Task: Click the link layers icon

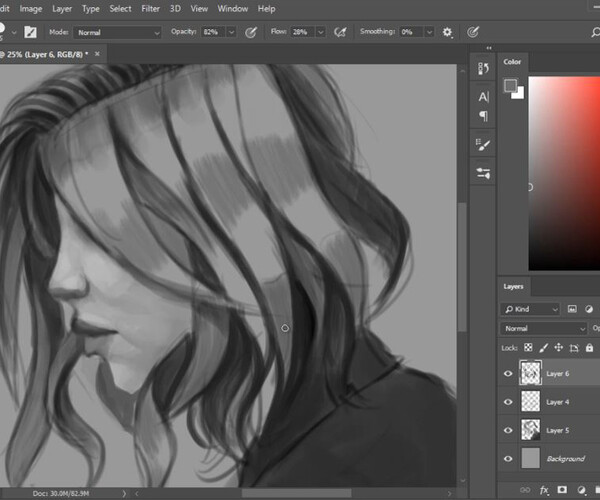Action: tap(525, 490)
